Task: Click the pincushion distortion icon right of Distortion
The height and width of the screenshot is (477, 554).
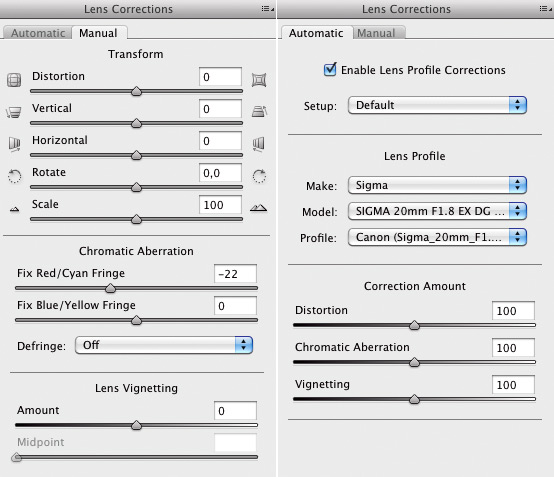Action: 259,80
